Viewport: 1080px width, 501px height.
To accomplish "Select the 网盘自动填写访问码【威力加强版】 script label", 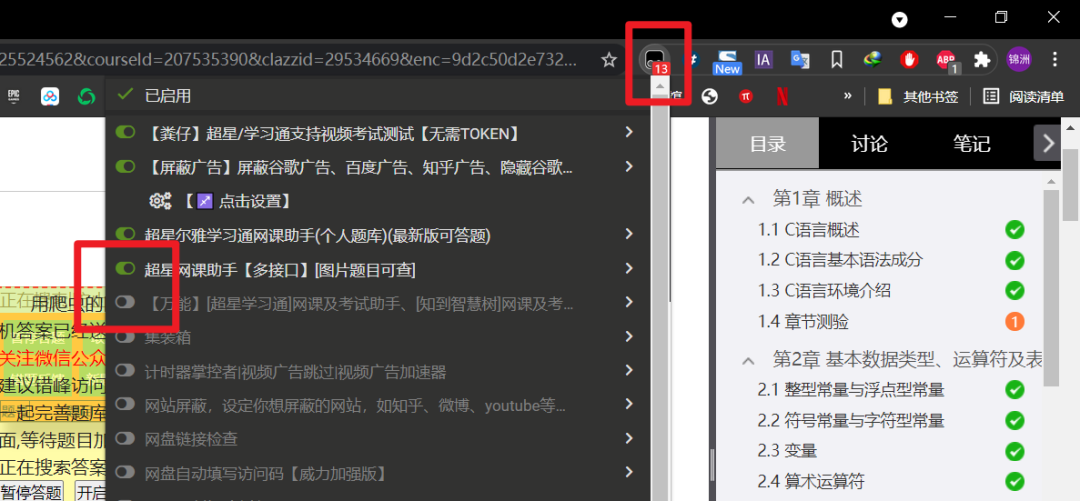I will [264, 473].
